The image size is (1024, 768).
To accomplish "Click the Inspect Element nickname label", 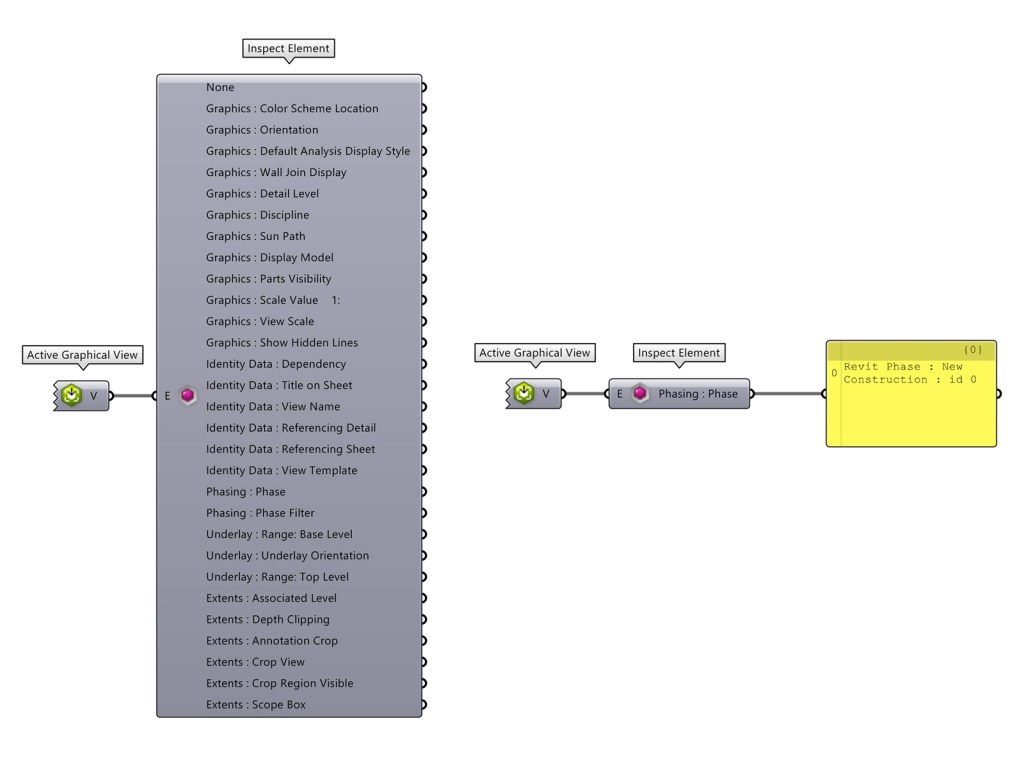I will click(288, 47).
